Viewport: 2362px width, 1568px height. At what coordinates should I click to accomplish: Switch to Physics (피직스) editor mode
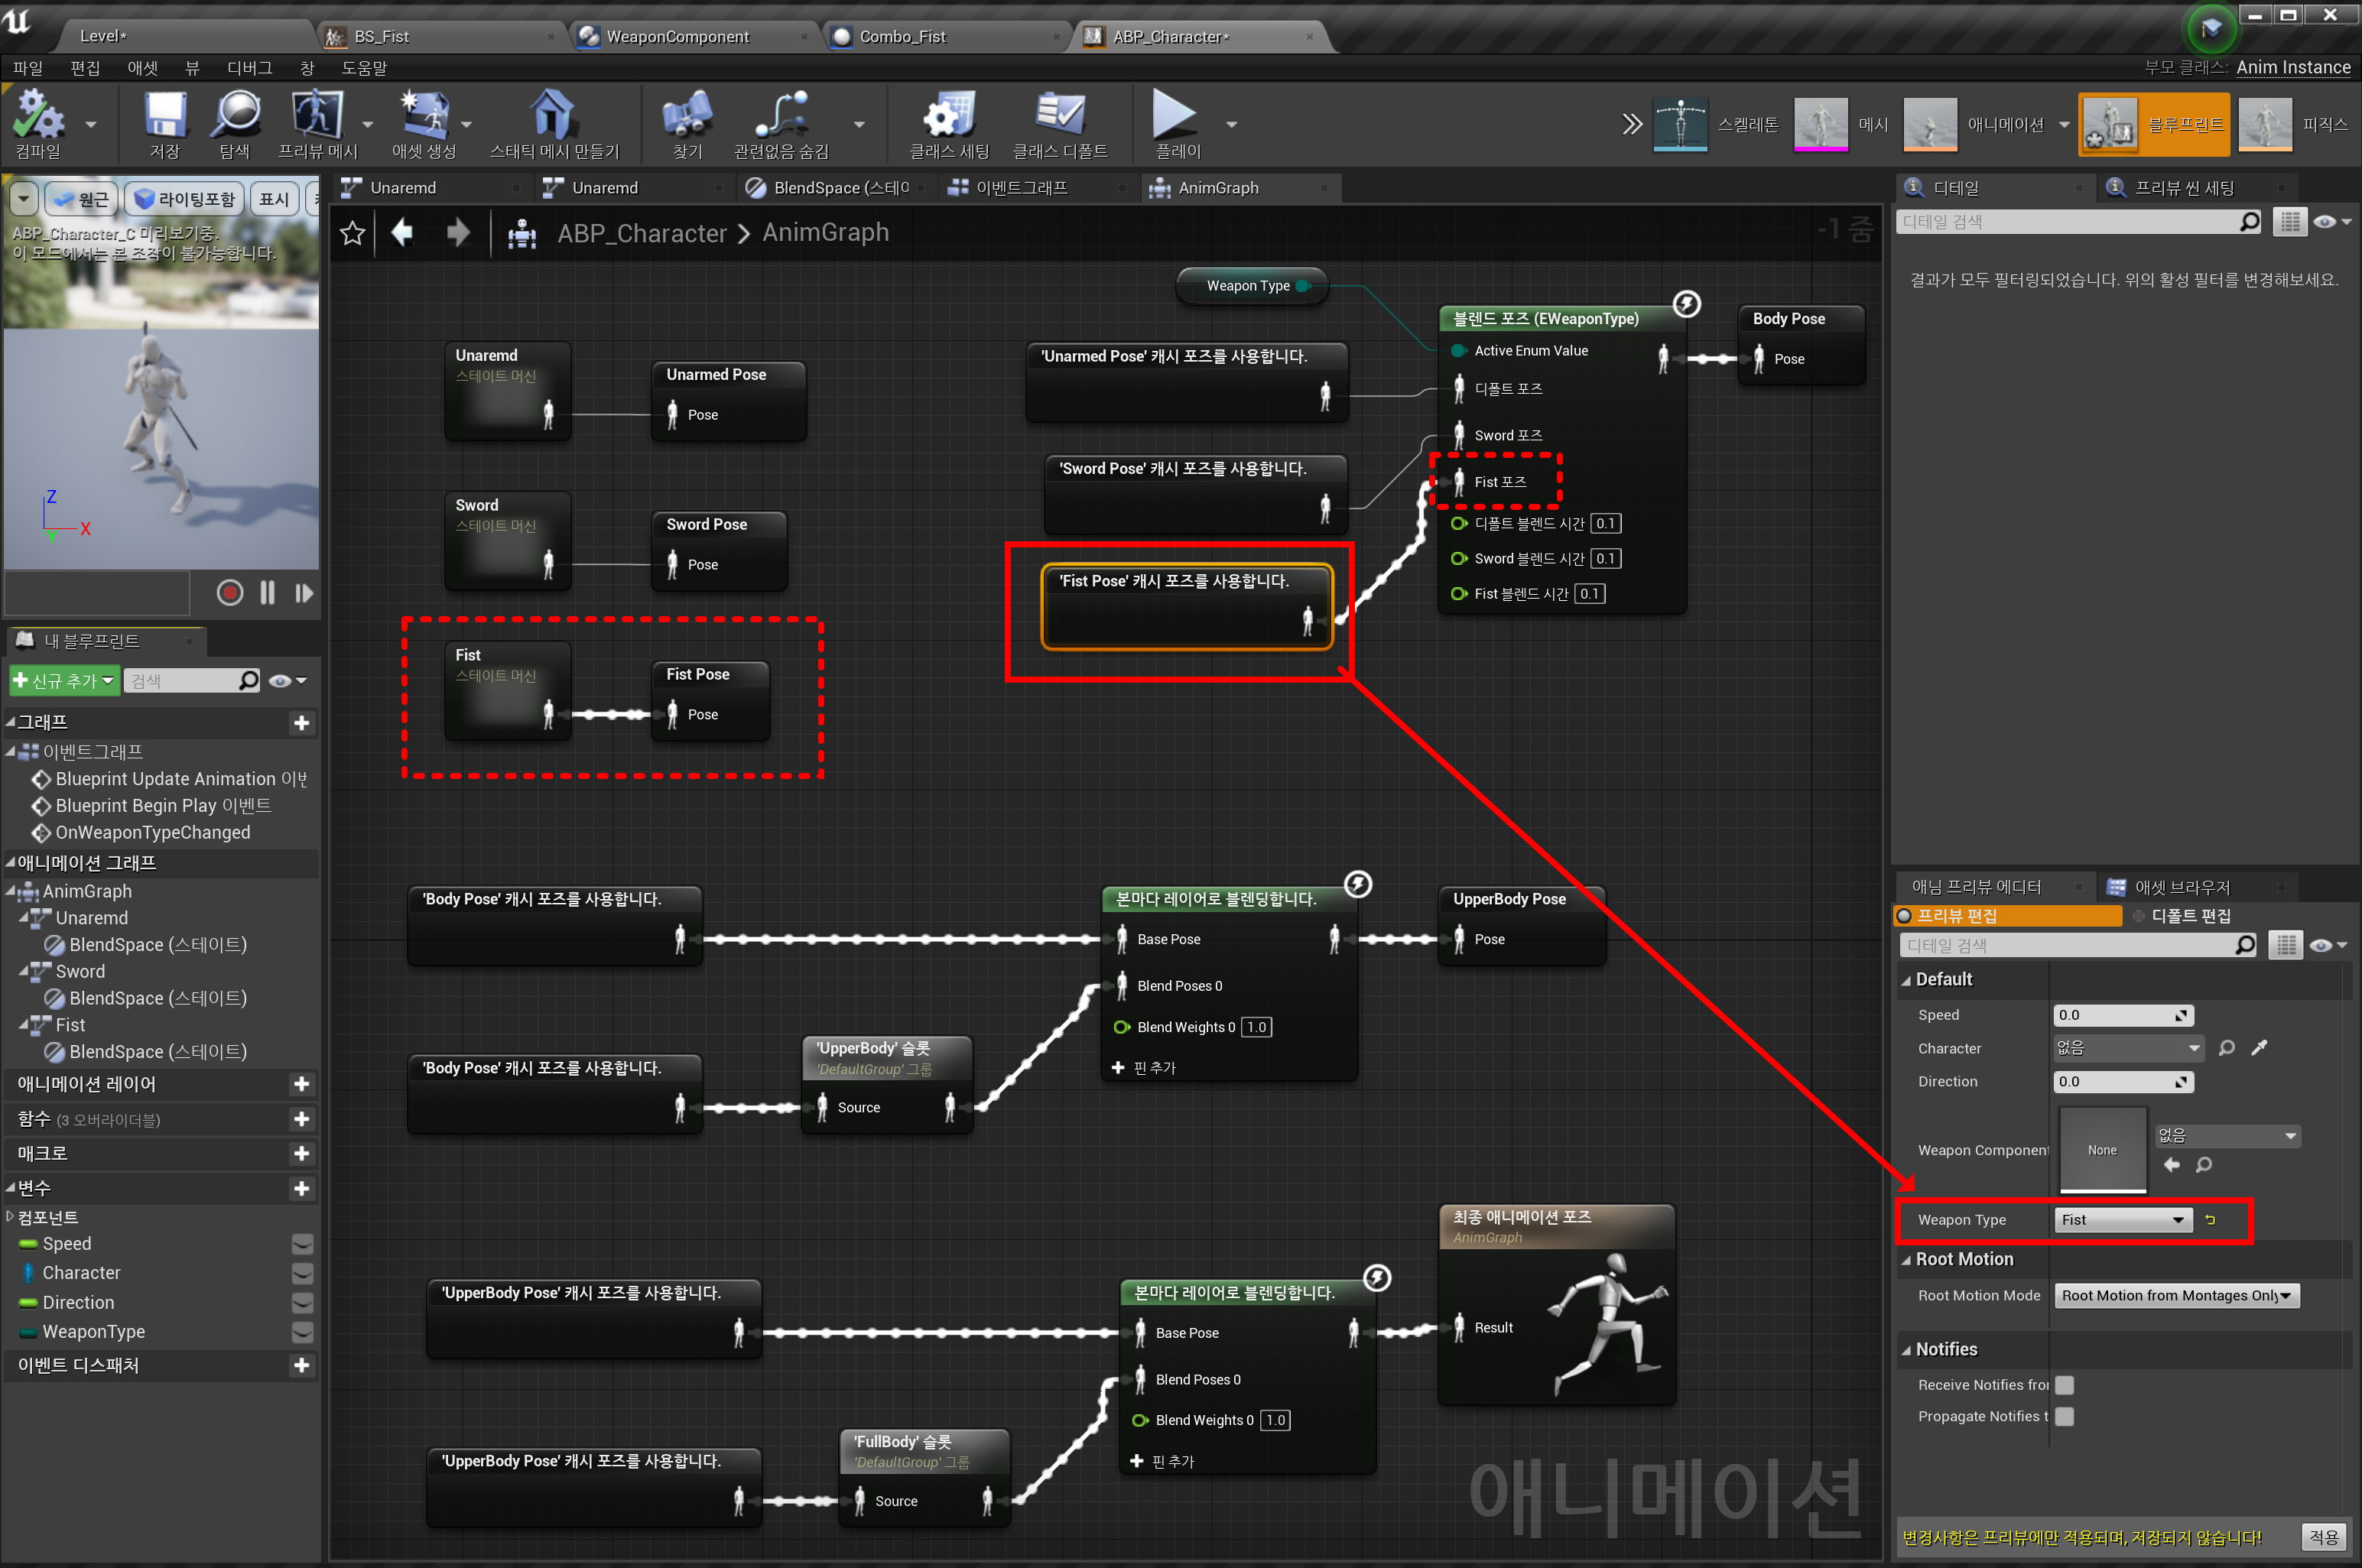(x=2293, y=124)
